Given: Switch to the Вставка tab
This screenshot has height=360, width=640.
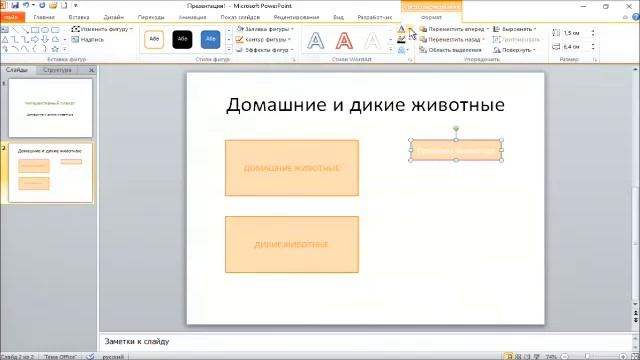Looking at the screenshot, I should point(79,17).
